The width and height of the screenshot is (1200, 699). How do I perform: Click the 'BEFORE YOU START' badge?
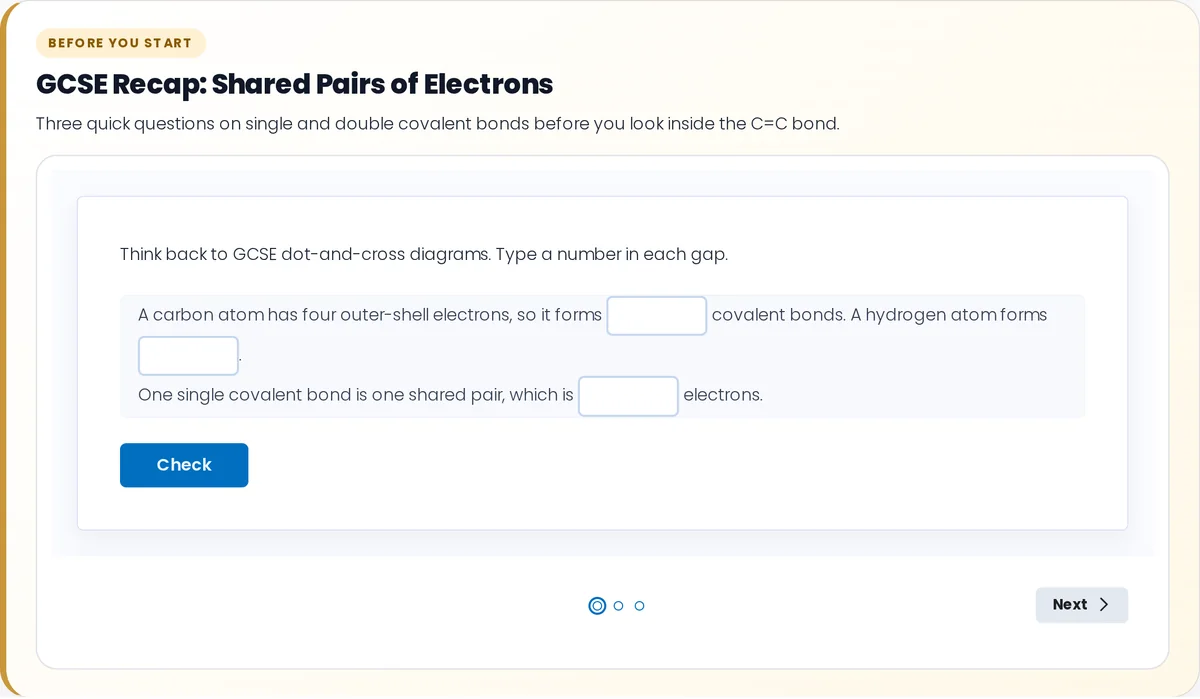click(x=120, y=43)
